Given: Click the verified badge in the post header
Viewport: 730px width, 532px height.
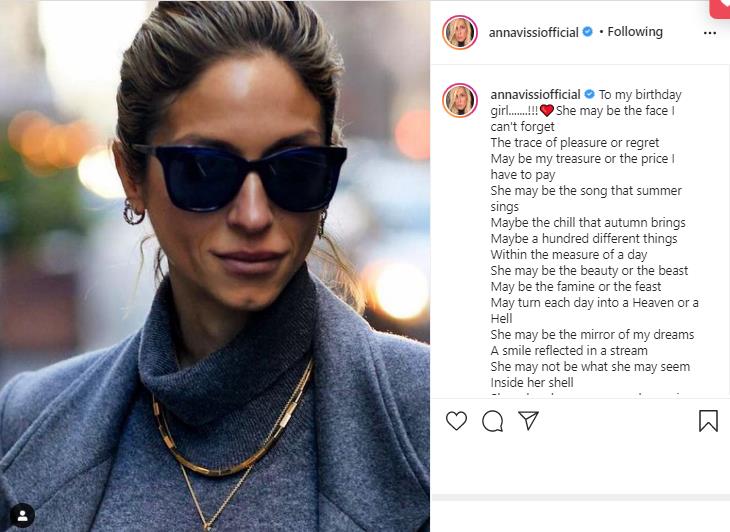Looking at the screenshot, I should click(588, 32).
